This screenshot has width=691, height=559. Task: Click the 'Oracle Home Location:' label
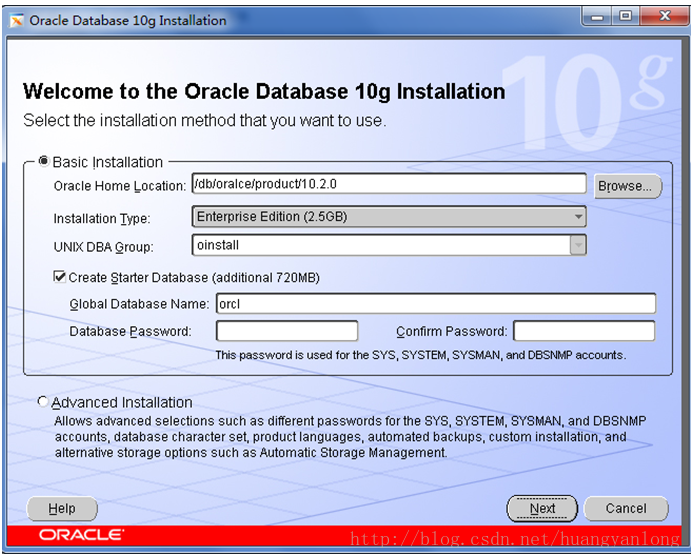tap(120, 186)
